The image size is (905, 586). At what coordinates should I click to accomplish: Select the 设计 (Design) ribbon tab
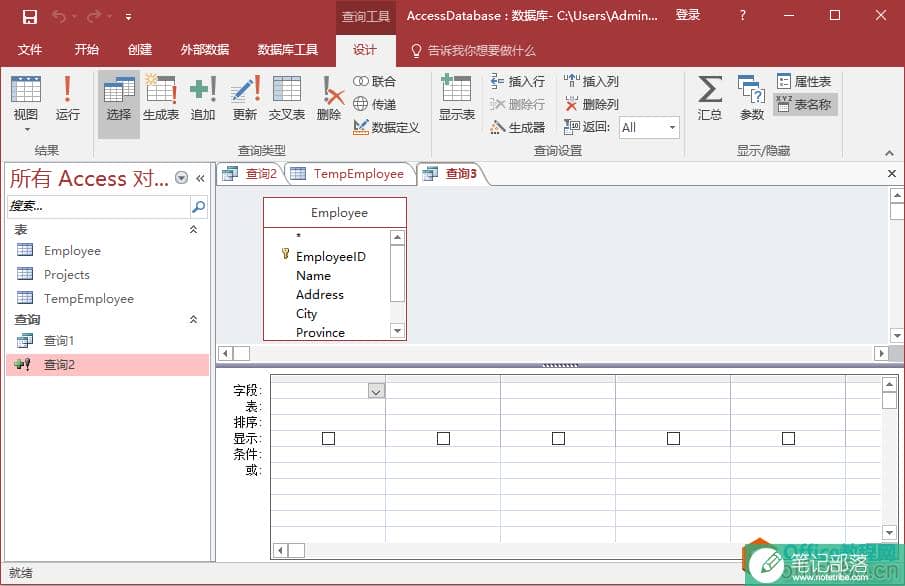tap(365, 50)
